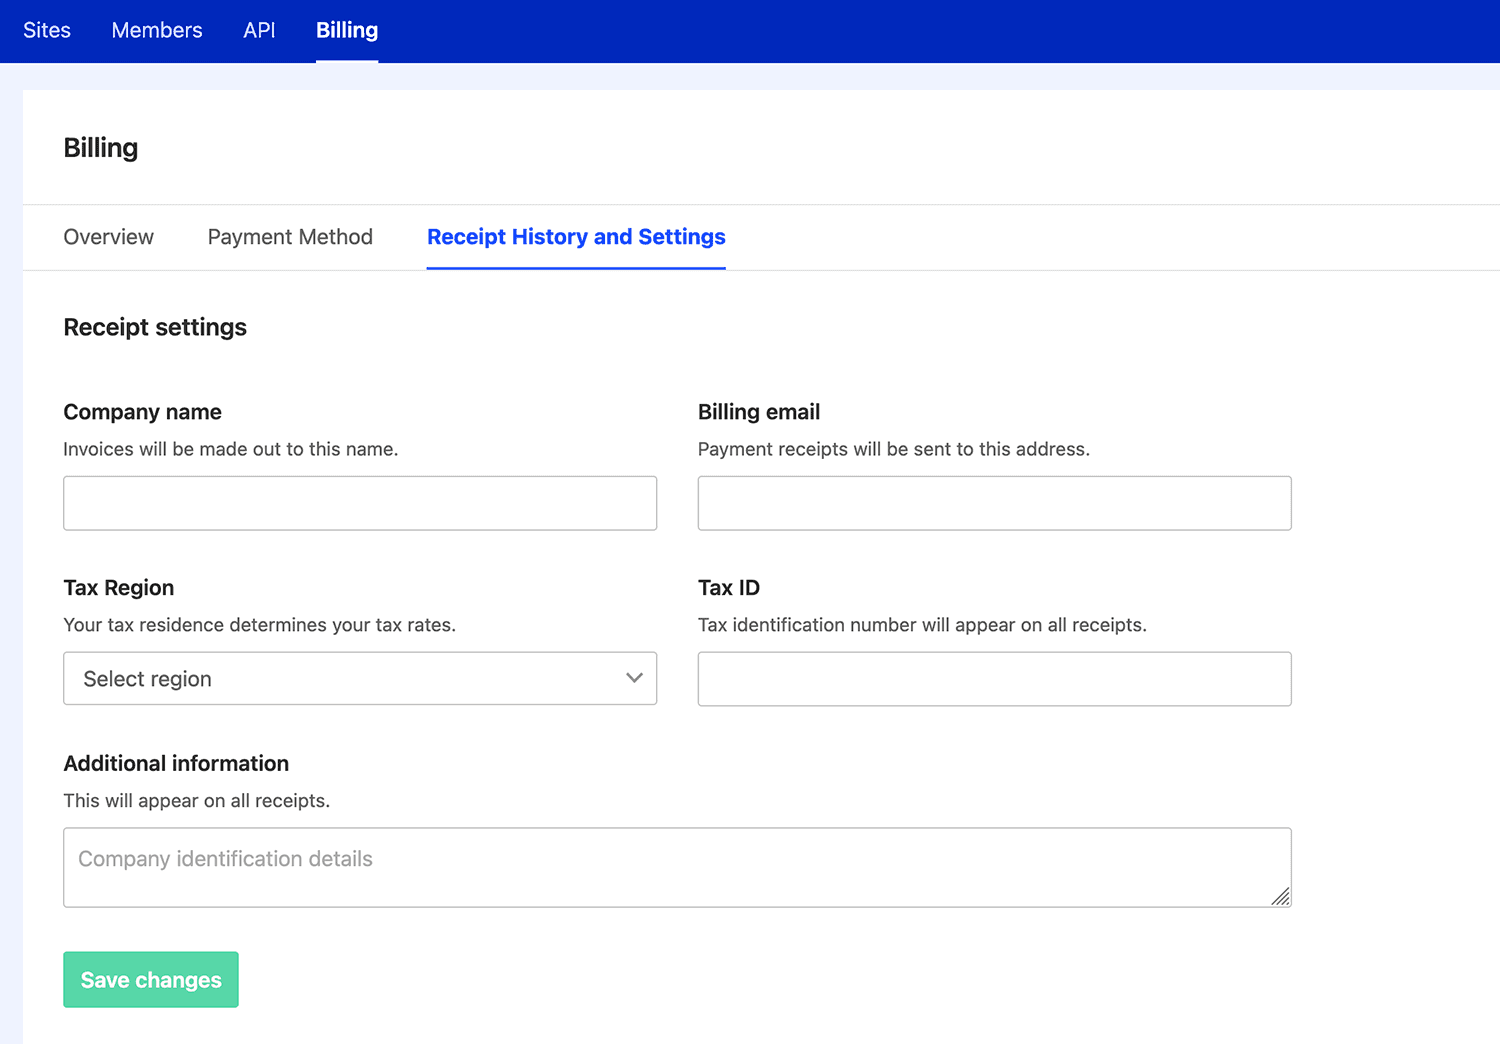Click the Additional information label
This screenshot has width=1500, height=1044.
[x=176, y=763]
